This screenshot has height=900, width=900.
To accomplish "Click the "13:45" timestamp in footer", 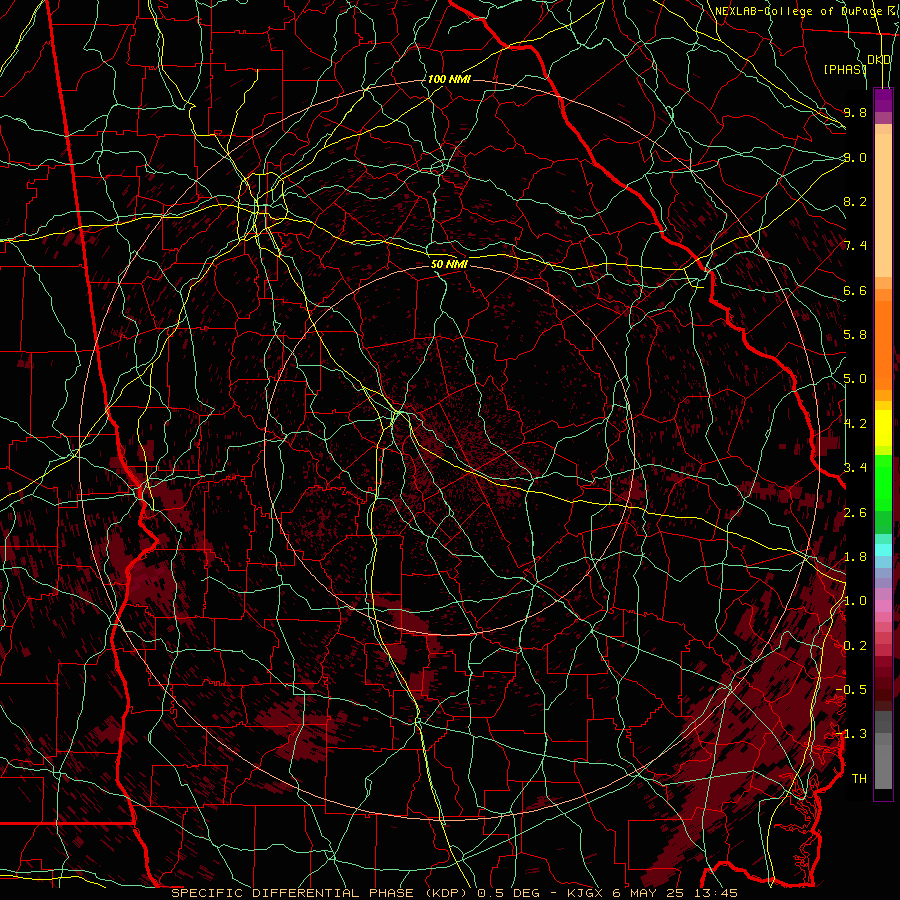I will (x=716, y=893).
